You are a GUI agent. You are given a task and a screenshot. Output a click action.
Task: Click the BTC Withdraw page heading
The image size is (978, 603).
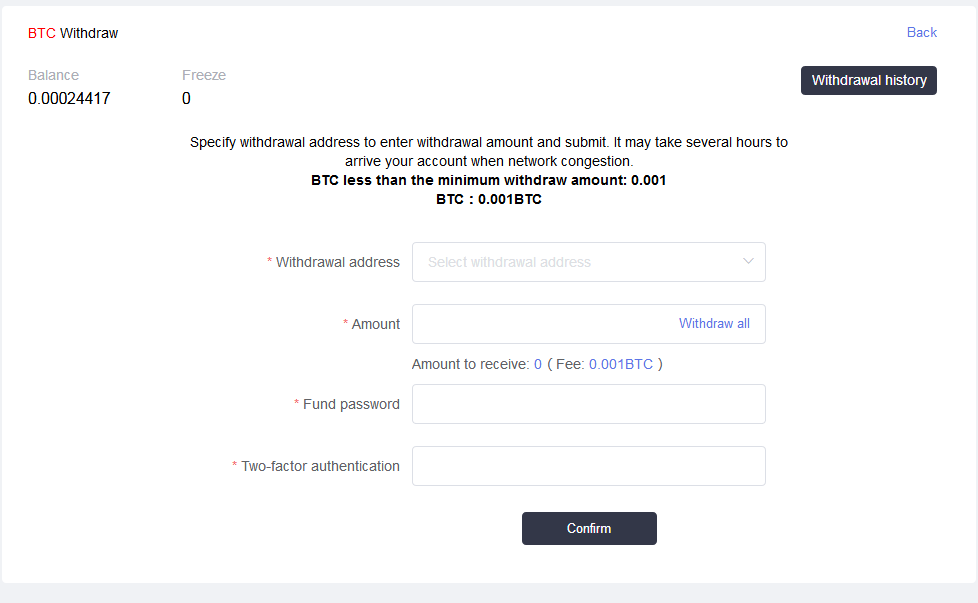pyautogui.click(x=73, y=33)
